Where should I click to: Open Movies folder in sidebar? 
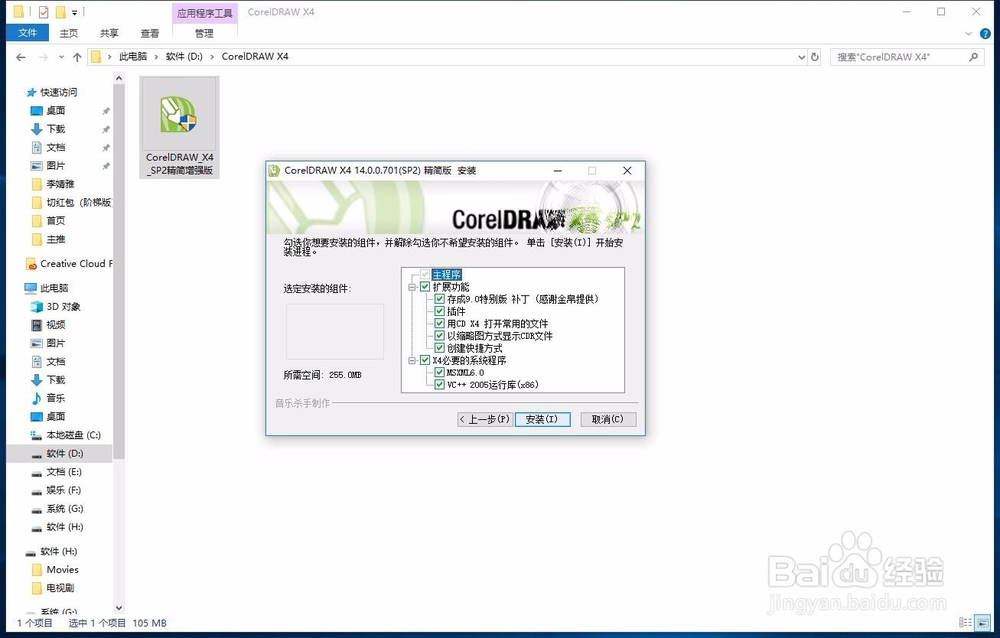(62, 570)
